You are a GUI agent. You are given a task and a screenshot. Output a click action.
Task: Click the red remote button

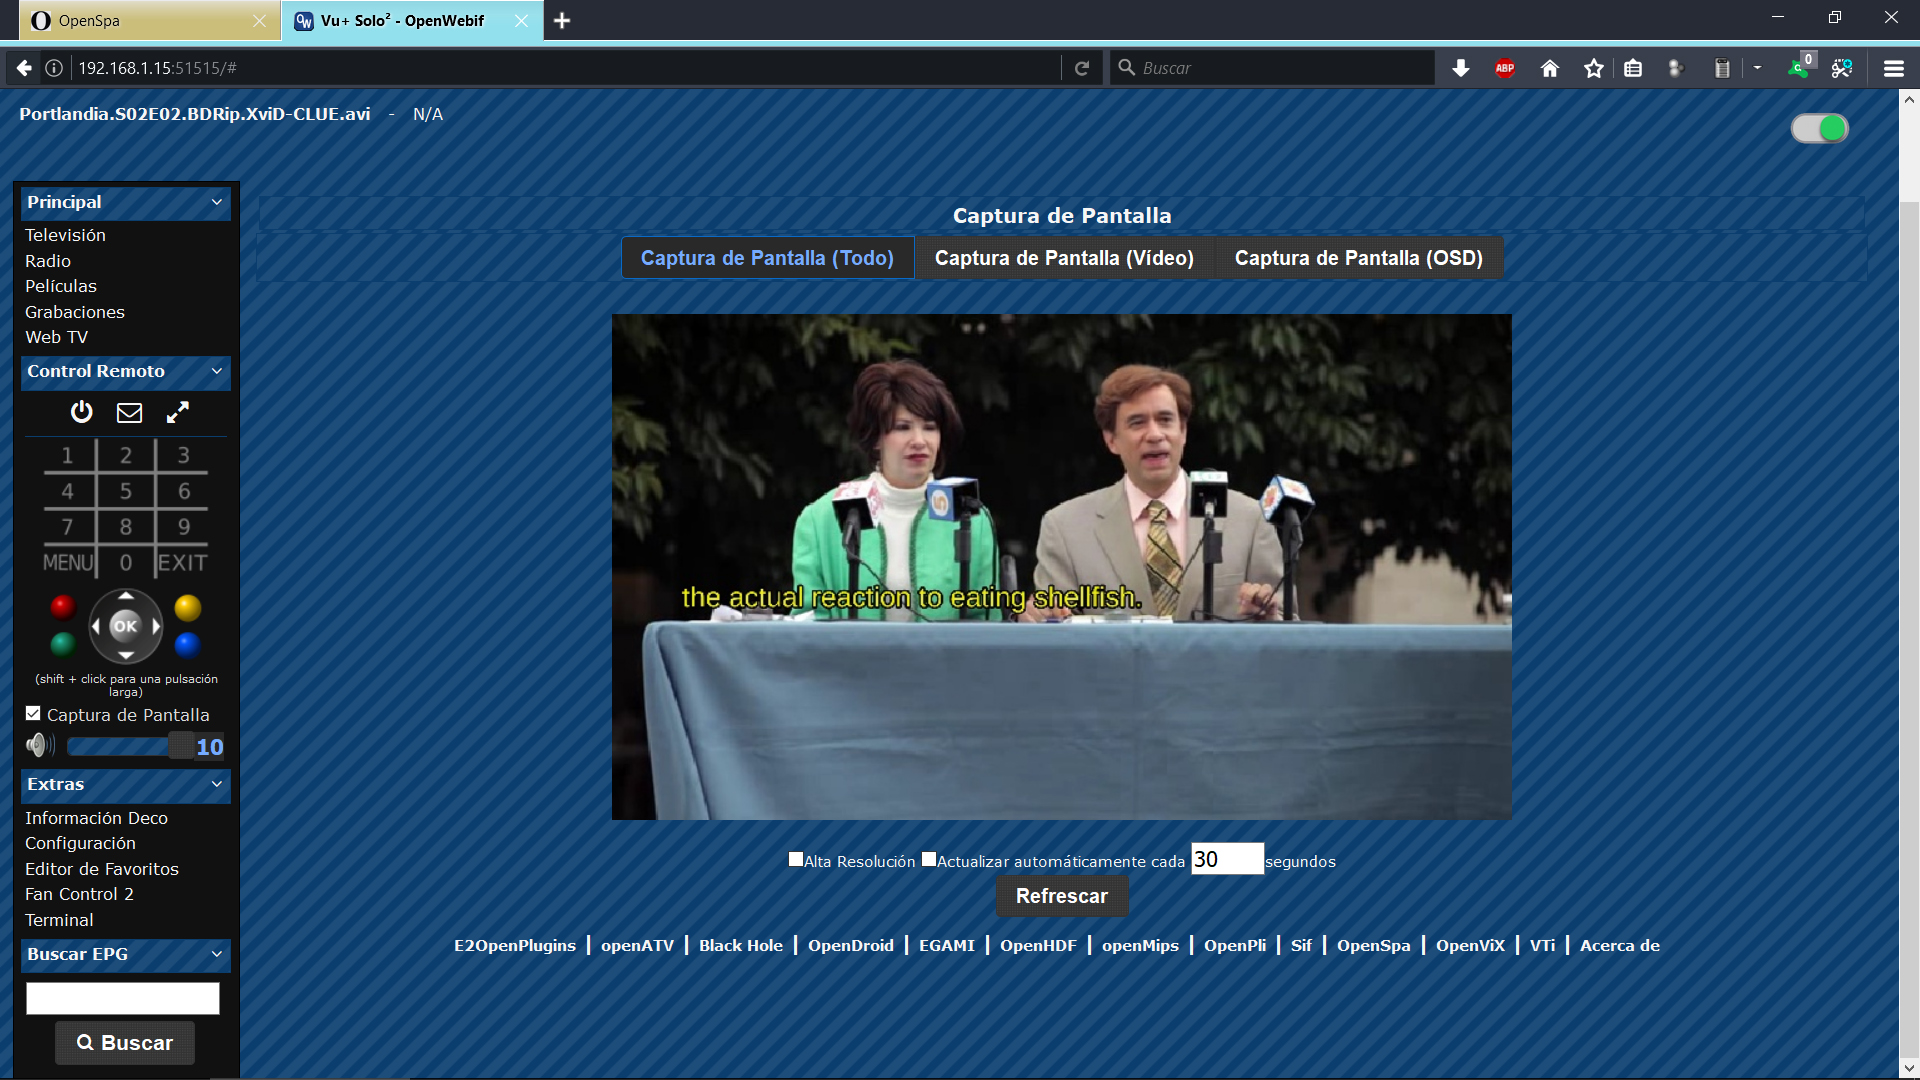(63, 607)
